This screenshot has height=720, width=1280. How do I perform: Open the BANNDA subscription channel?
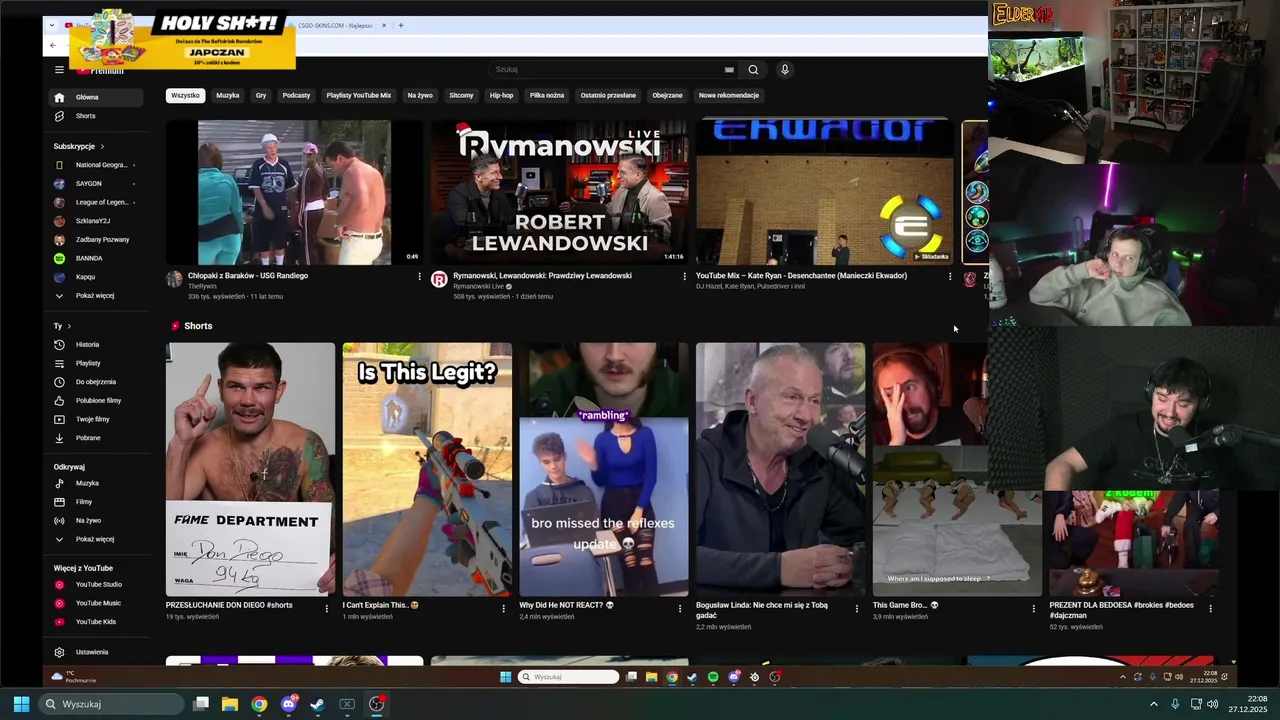click(x=97, y=258)
